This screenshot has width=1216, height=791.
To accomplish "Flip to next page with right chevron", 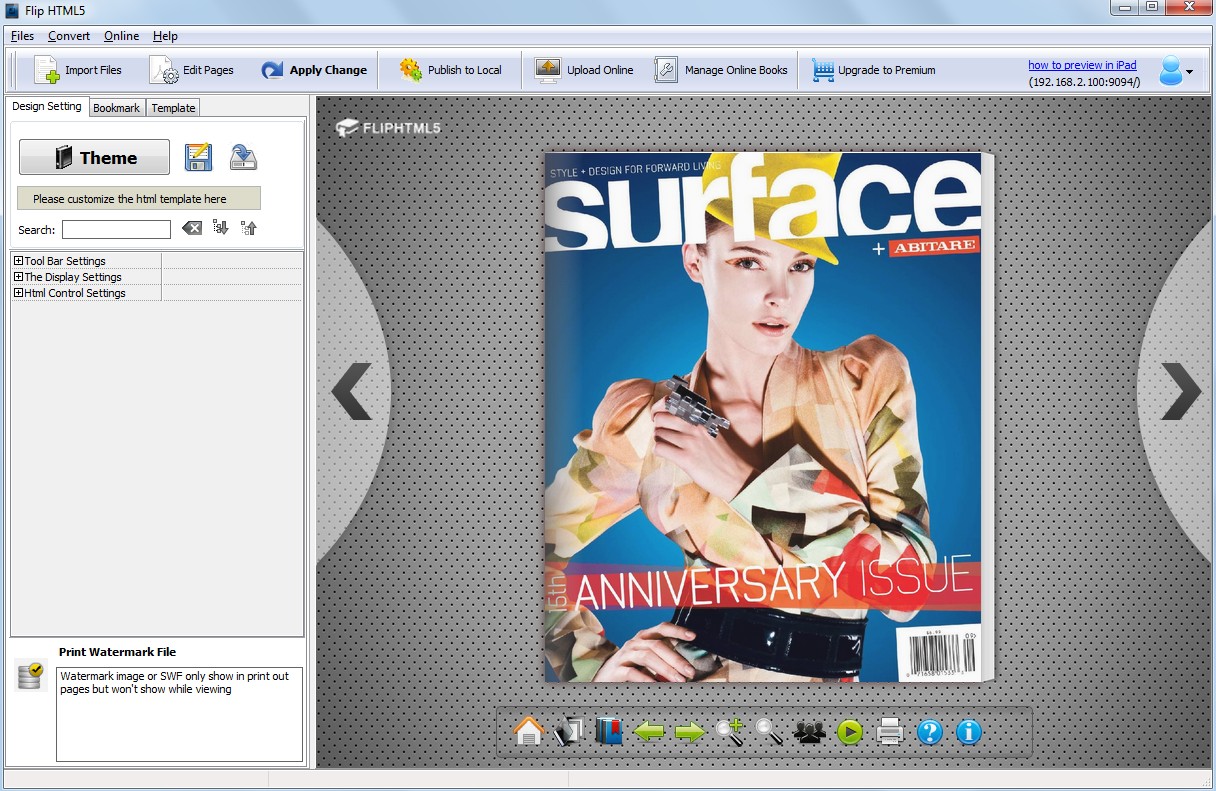I will click(x=1180, y=390).
